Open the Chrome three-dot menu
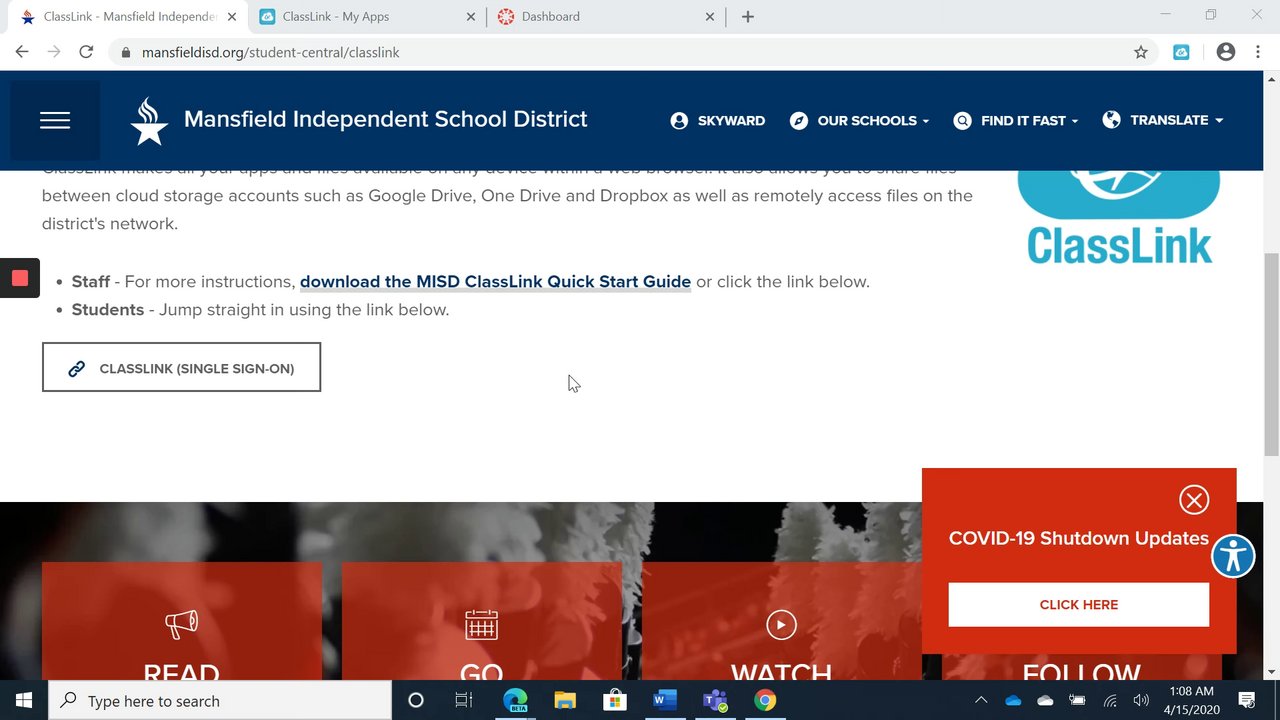This screenshot has width=1280, height=720. pyautogui.click(x=1258, y=52)
